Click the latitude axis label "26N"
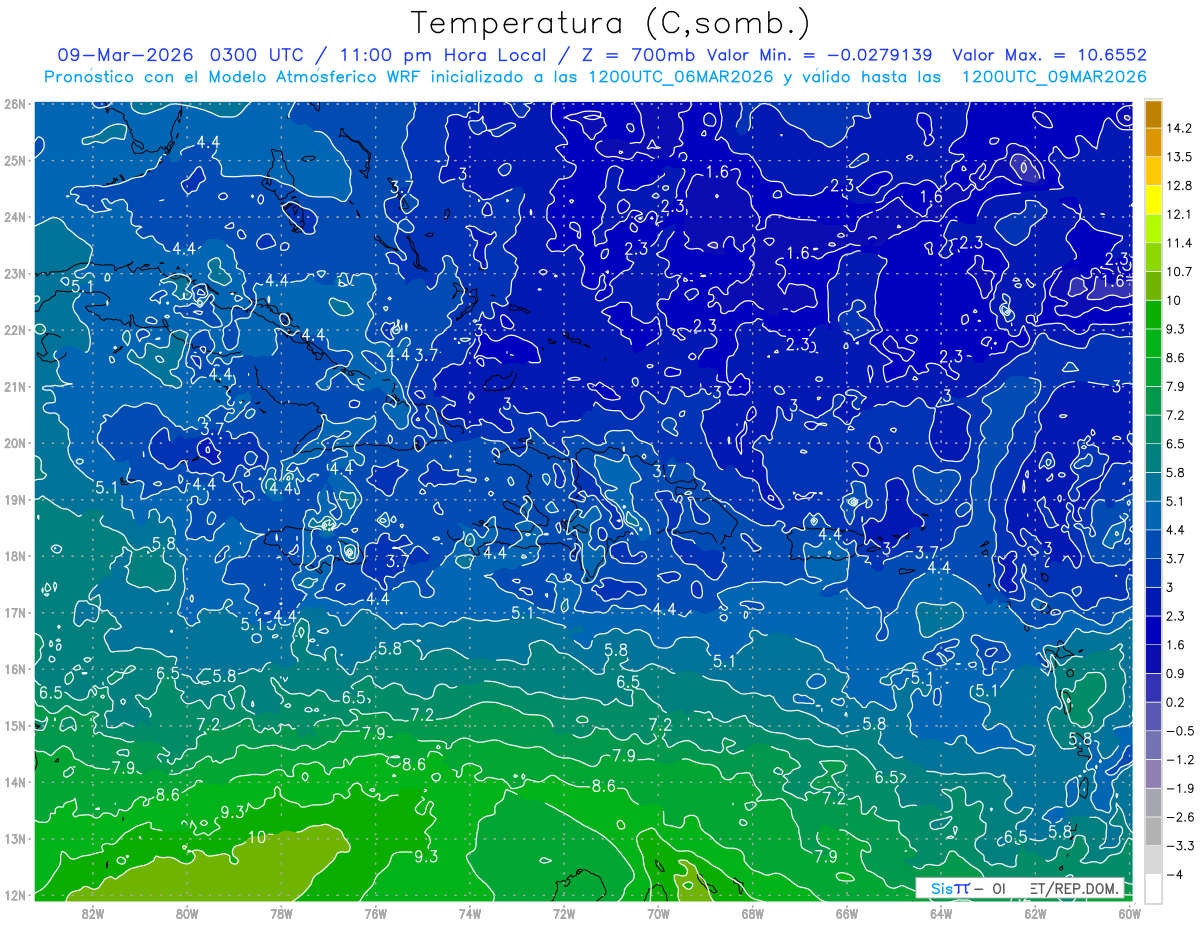Screen dimensions: 1200x927 coord(15,103)
